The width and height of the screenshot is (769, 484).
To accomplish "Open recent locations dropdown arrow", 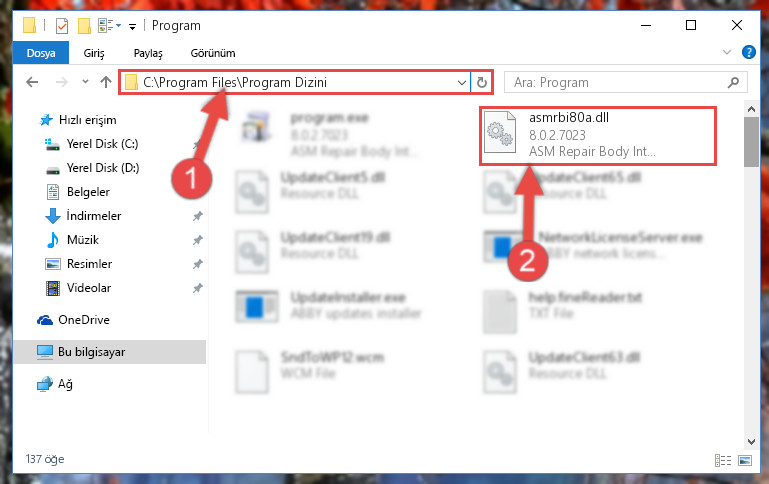I will tap(85, 82).
